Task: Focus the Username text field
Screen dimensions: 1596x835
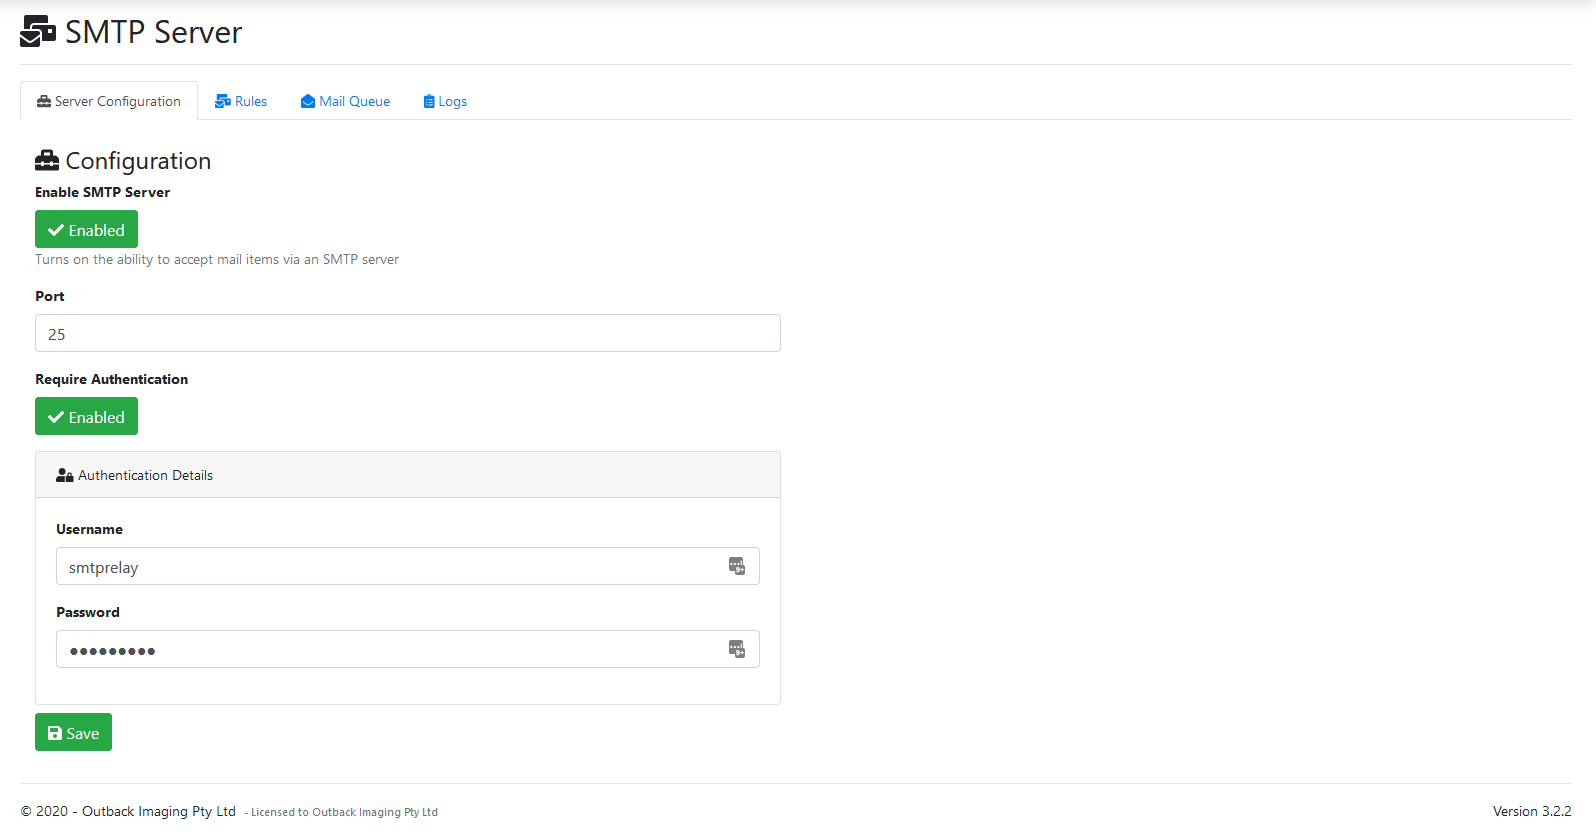Action: pos(390,566)
